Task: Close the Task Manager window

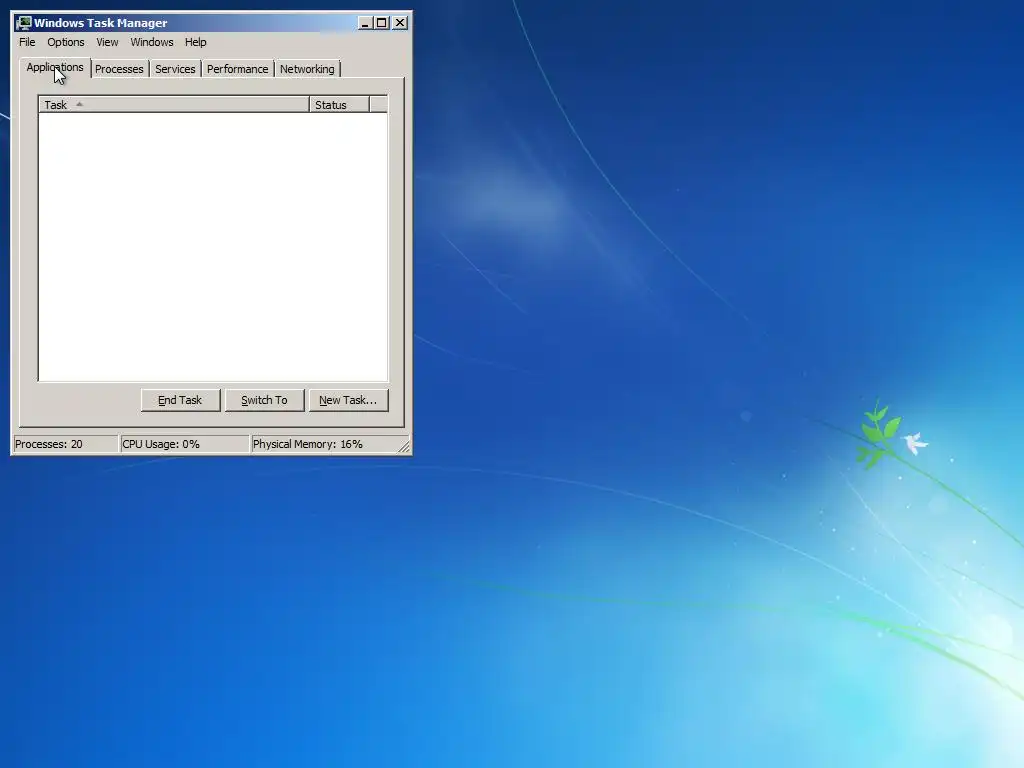Action: [x=400, y=23]
